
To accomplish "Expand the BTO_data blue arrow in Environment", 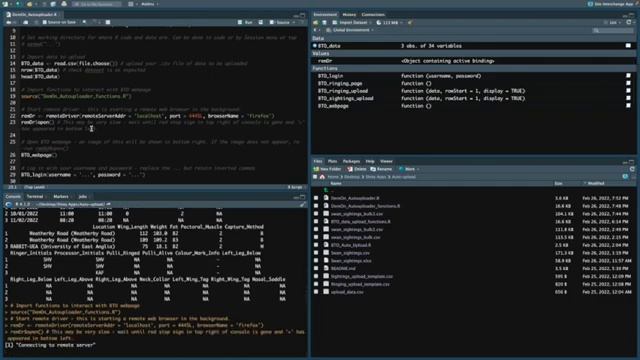I will [315, 46].
